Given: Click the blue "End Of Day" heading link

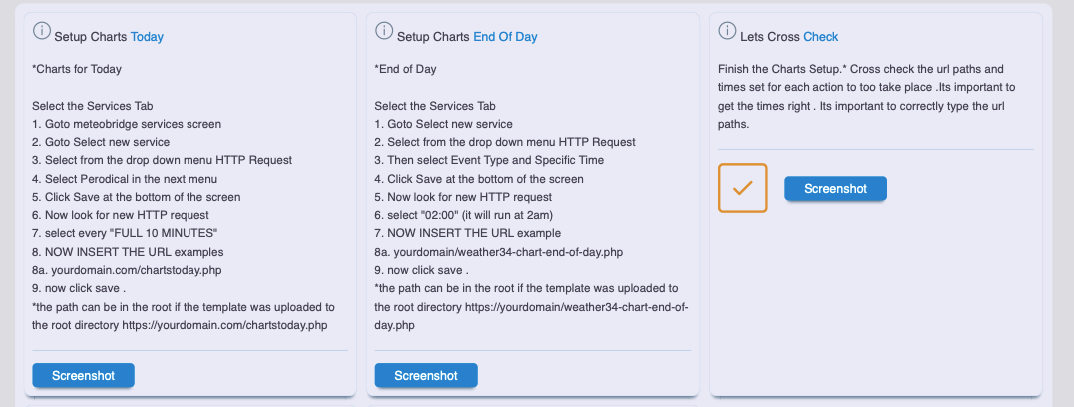Looking at the screenshot, I should pos(505,37).
